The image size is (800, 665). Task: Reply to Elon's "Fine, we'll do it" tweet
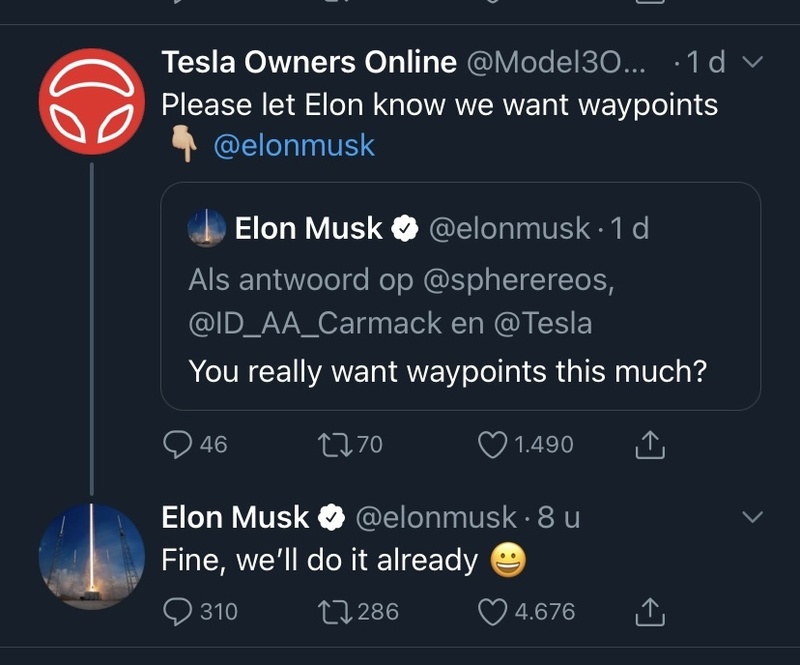178,610
